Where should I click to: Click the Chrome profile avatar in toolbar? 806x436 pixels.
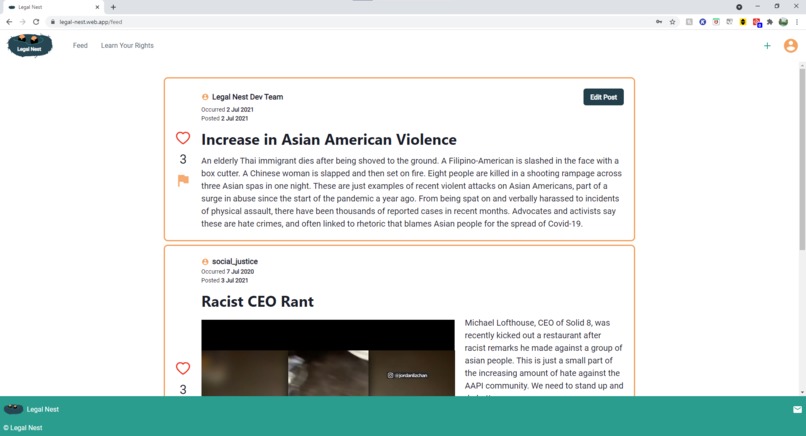coord(783,22)
